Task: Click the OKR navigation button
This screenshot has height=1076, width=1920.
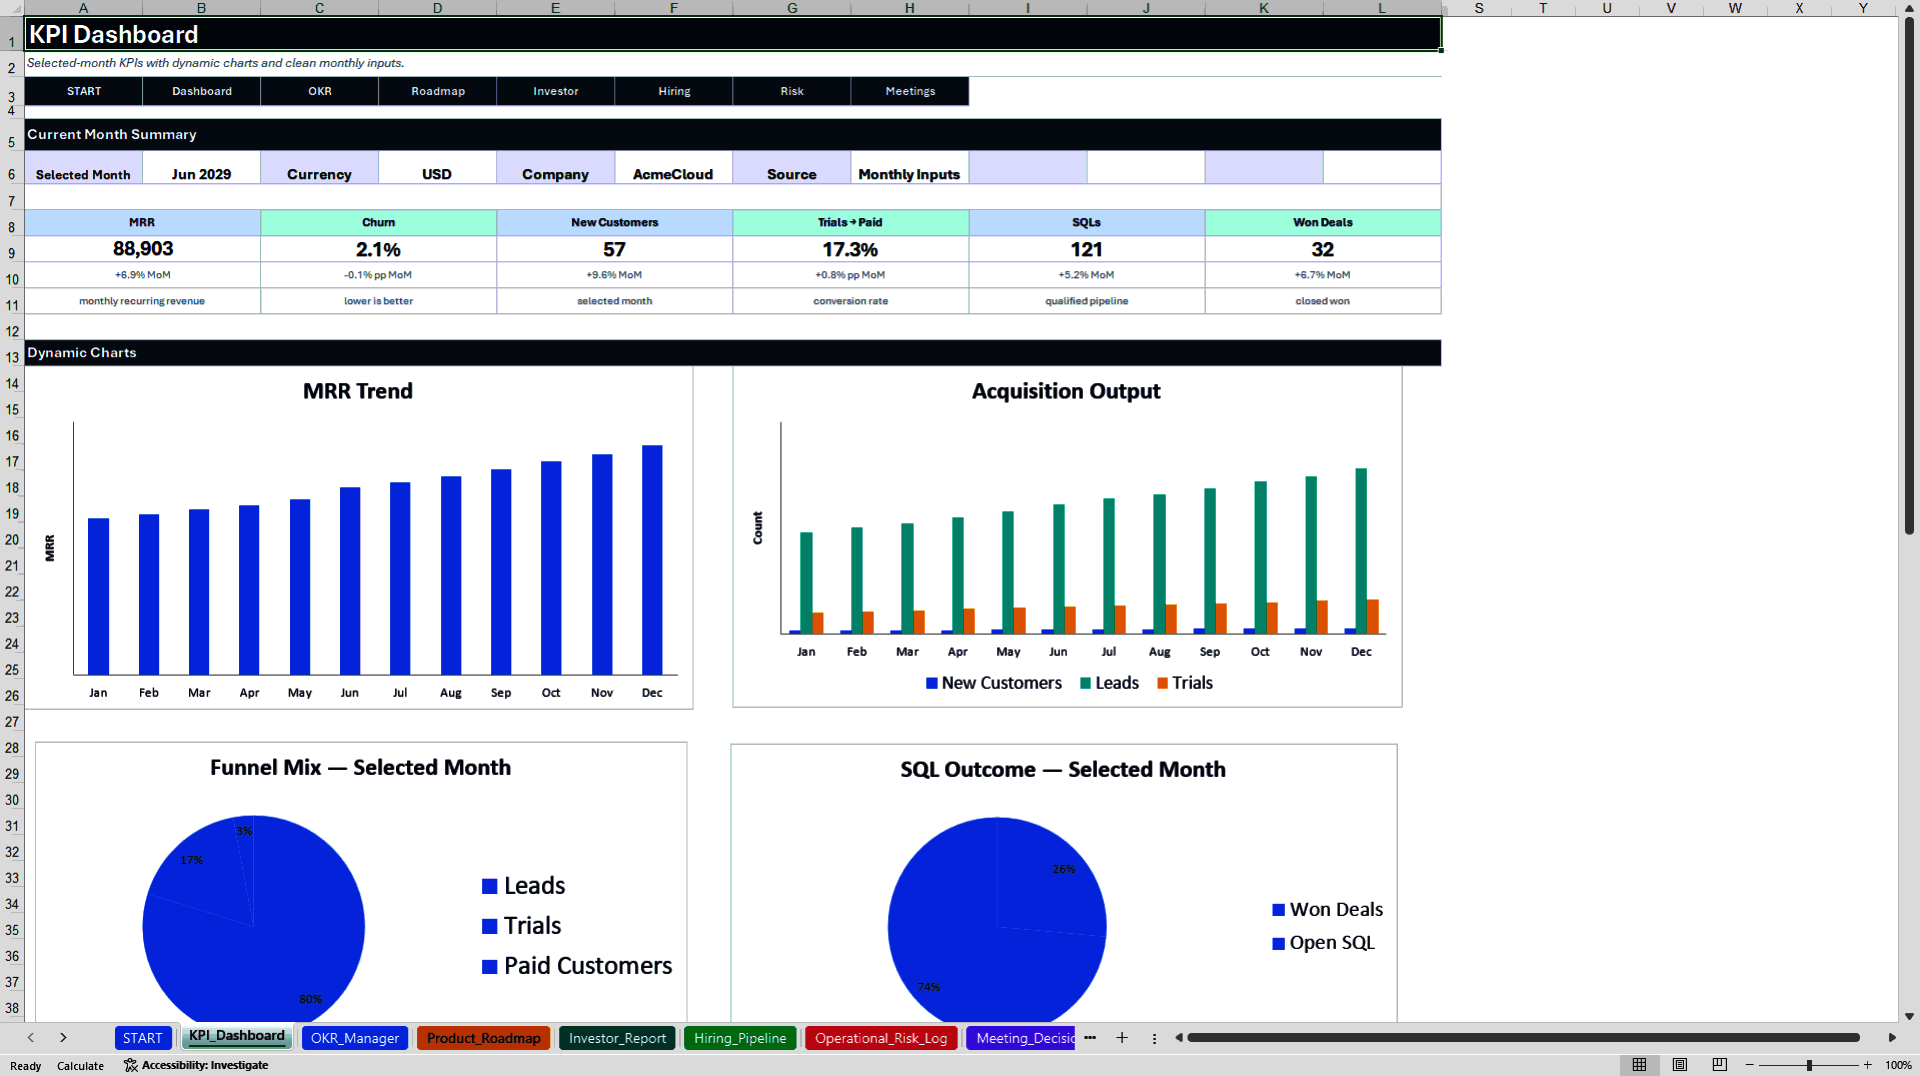Action: [320, 91]
